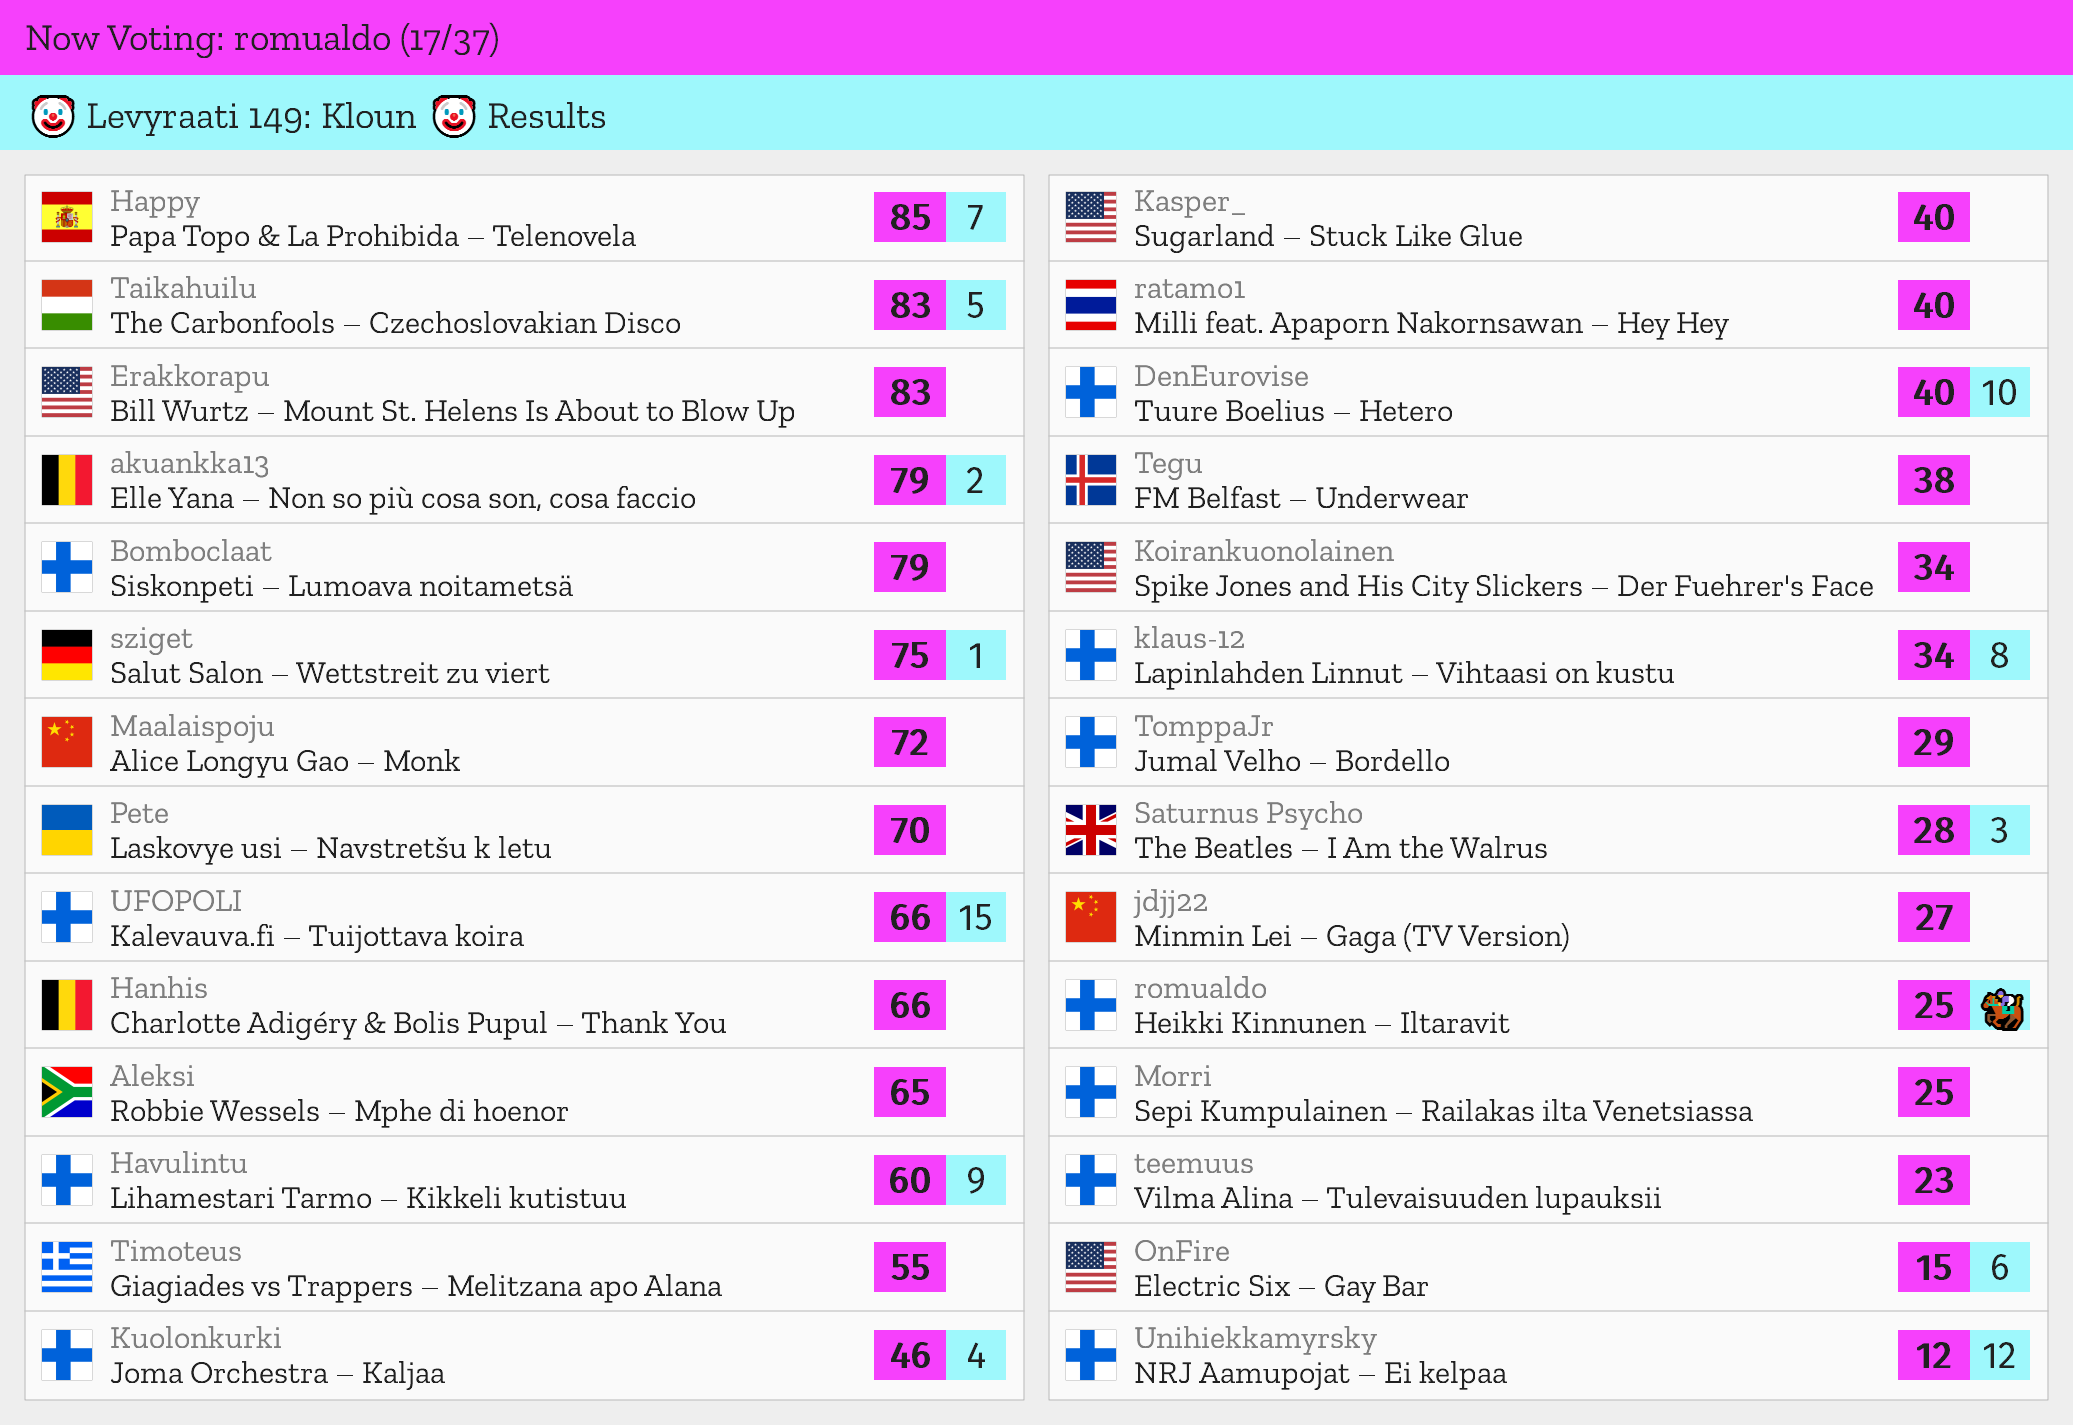Click the Results heading text
The image size is (2073, 1425).
(546, 117)
